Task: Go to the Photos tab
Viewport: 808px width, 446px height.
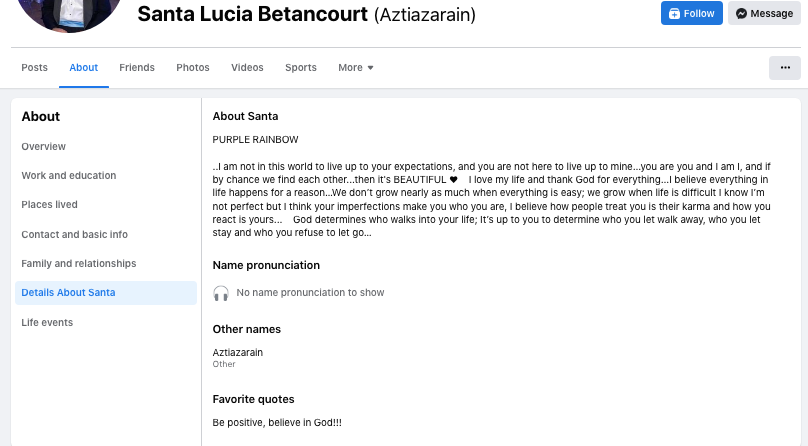Action: coord(193,67)
